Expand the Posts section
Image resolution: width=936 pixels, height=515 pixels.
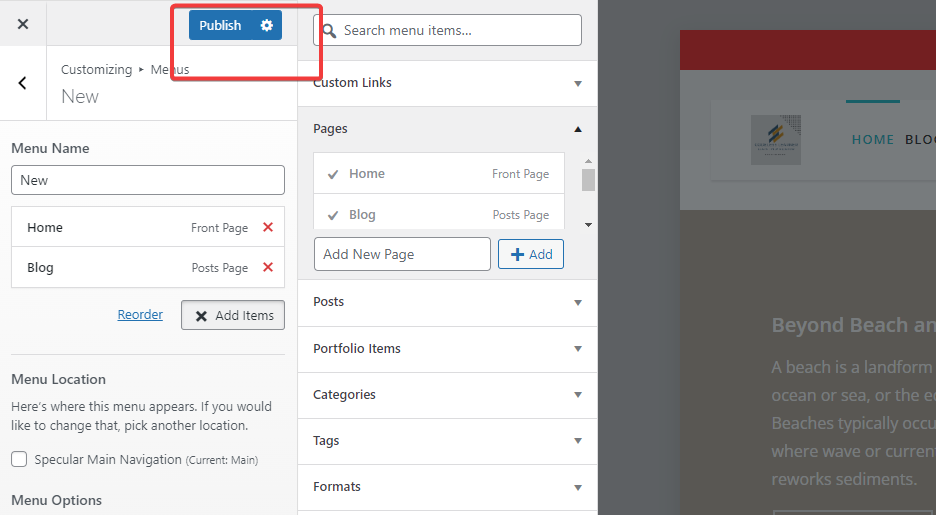pyautogui.click(x=447, y=302)
